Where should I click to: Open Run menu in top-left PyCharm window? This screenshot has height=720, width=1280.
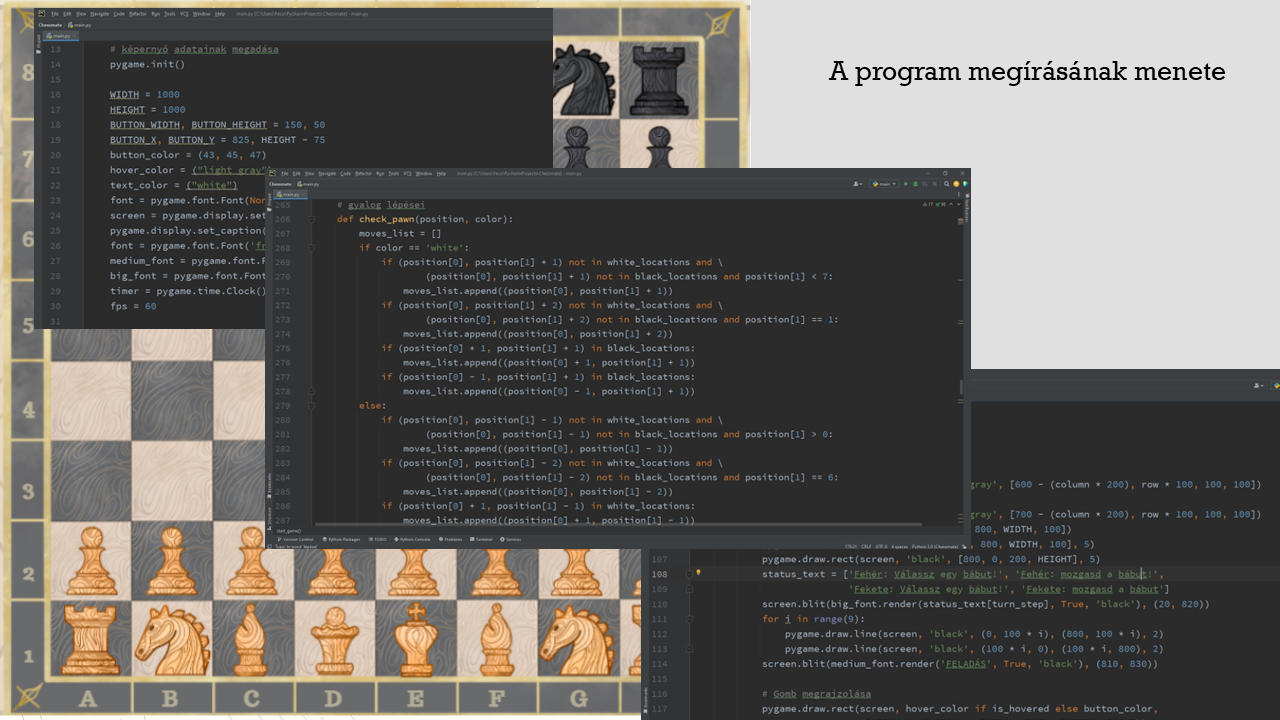155,14
